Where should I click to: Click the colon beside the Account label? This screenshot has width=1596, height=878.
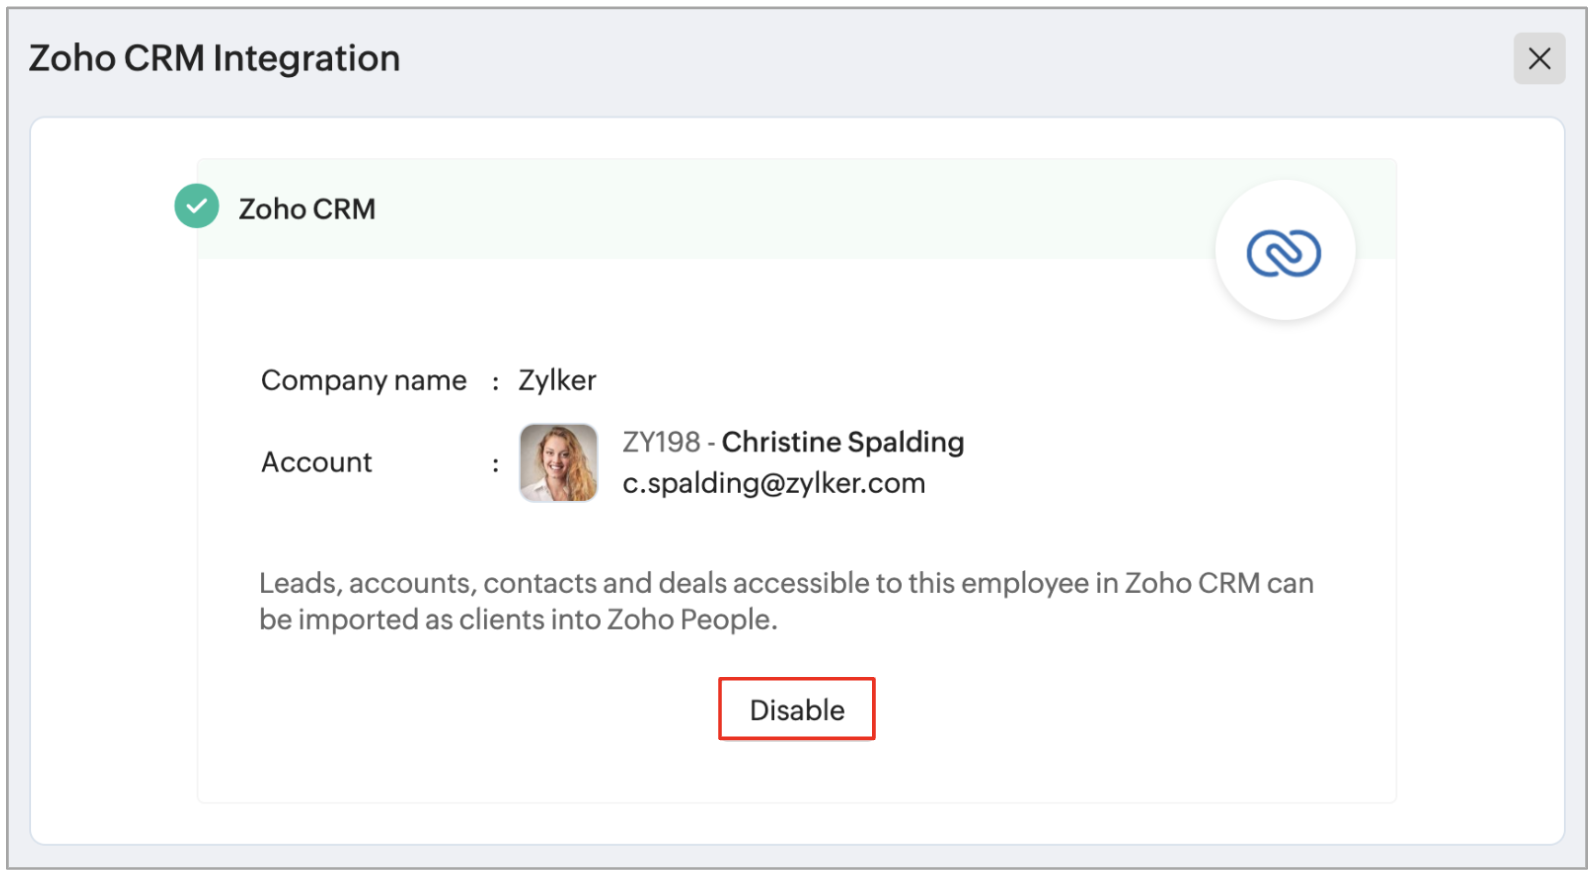[x=495, y=464]
